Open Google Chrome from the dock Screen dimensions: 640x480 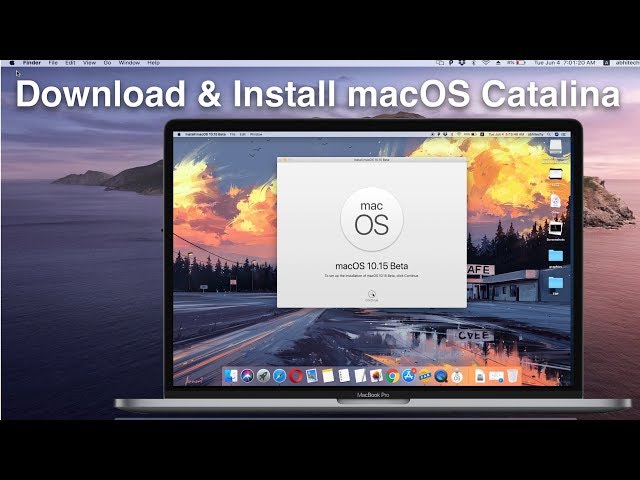point(392,376)
